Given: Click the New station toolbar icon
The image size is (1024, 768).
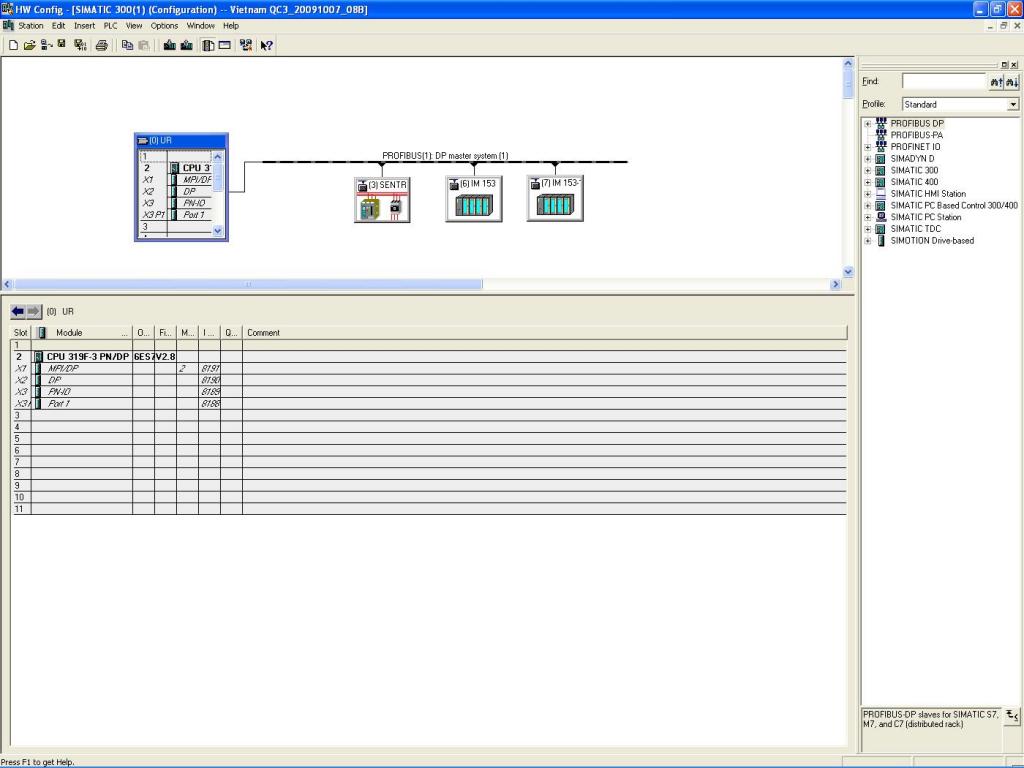Looking at the screenshot, I should point(13,45).
